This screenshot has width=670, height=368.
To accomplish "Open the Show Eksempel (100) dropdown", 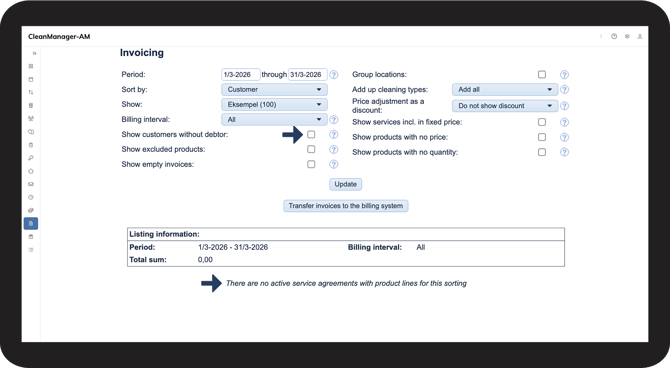I will tap(274, 104).
